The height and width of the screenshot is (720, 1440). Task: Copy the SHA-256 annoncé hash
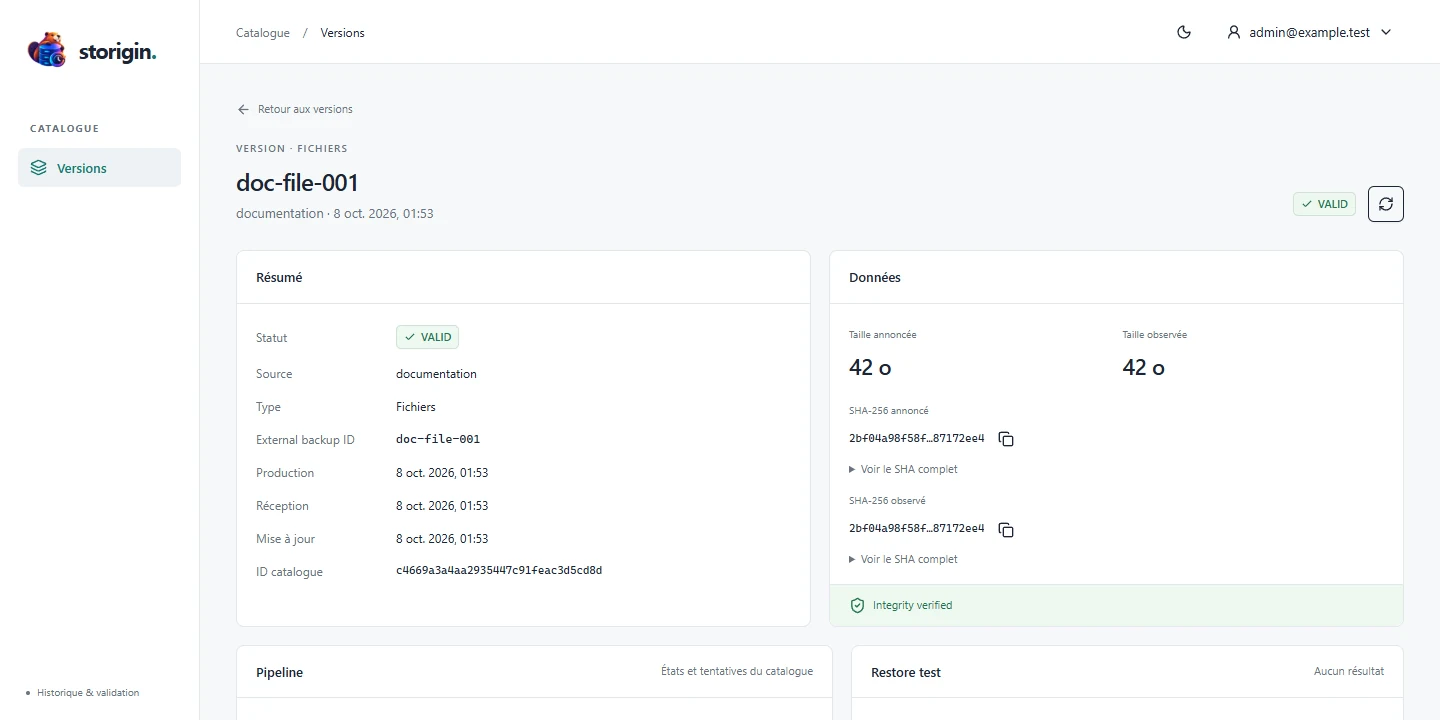point(1006,439)
